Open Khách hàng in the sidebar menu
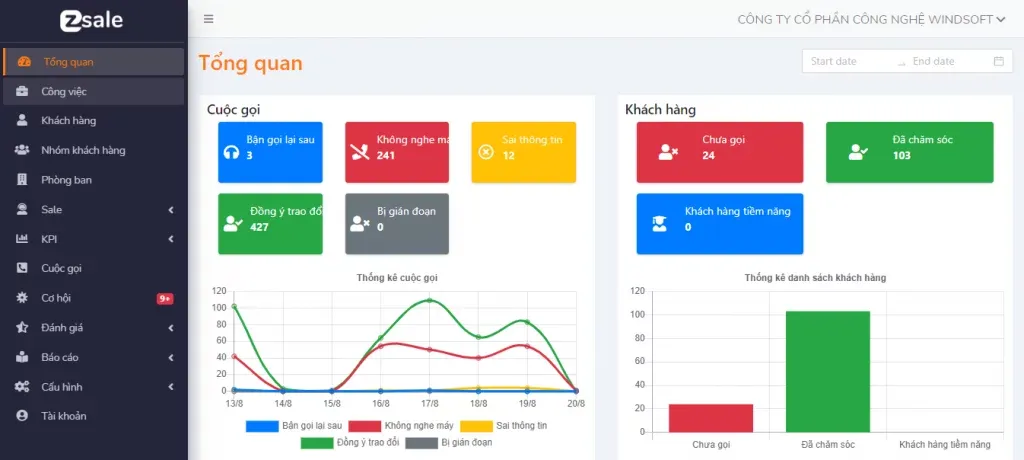Screen dimensions: 1024x460 point(68,121)
